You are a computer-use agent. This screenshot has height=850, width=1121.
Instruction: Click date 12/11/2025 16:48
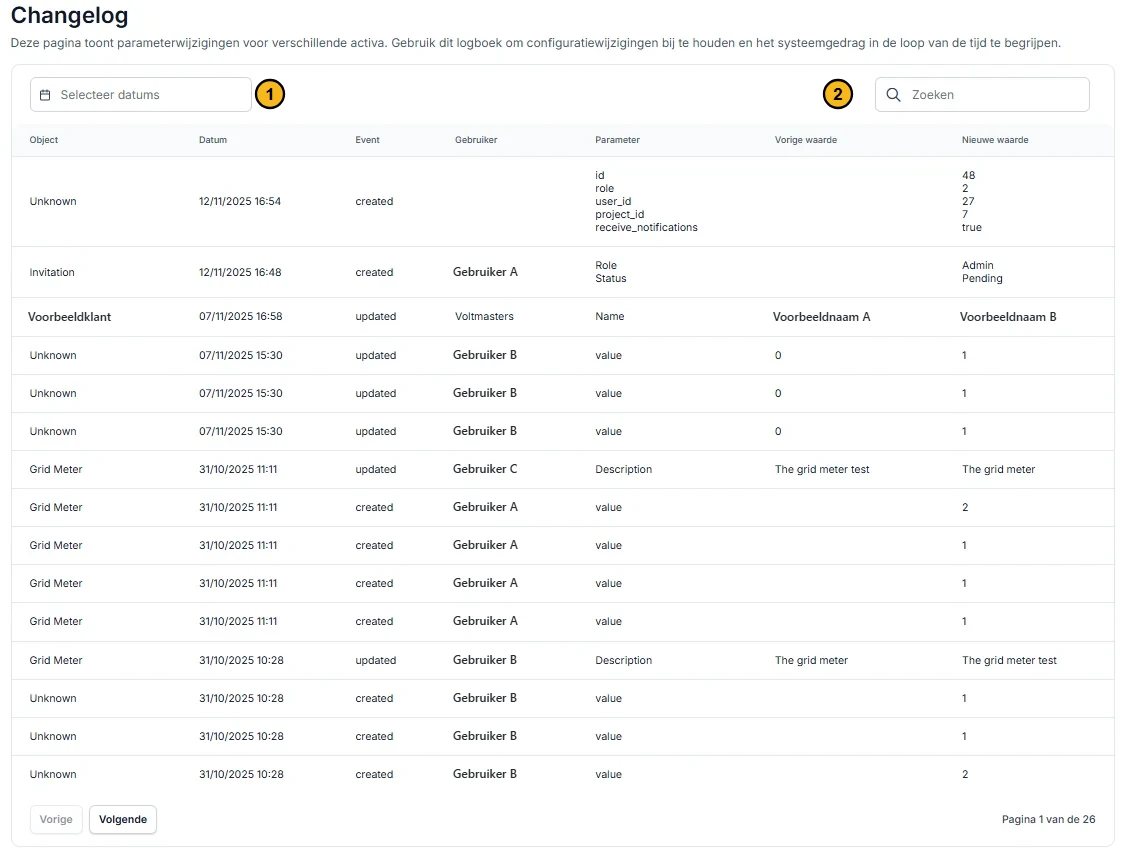[240, 272]
